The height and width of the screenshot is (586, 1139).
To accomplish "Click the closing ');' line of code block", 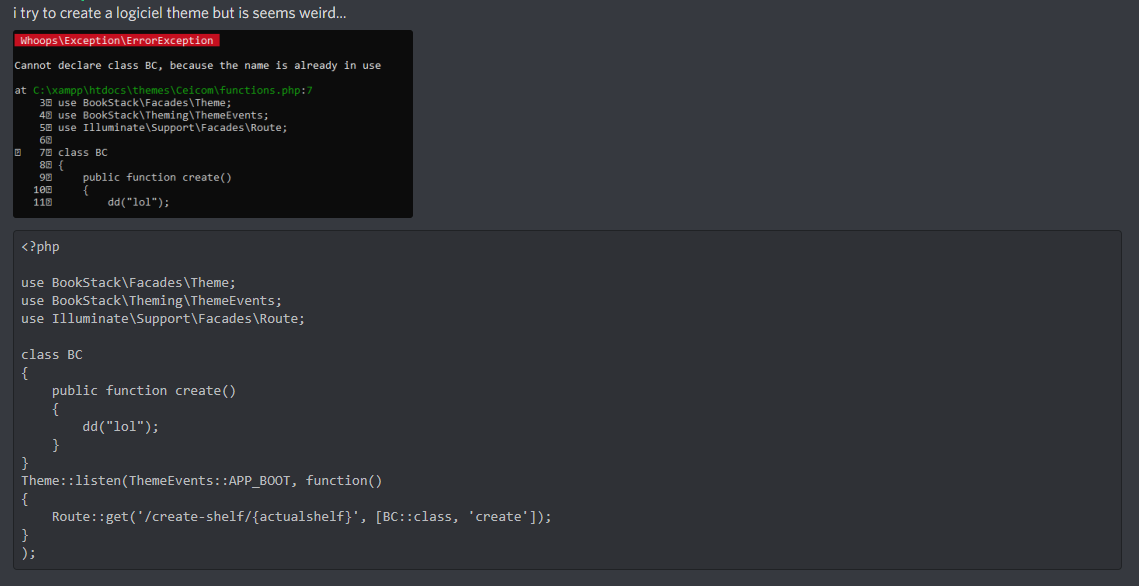I will (28, 553).
